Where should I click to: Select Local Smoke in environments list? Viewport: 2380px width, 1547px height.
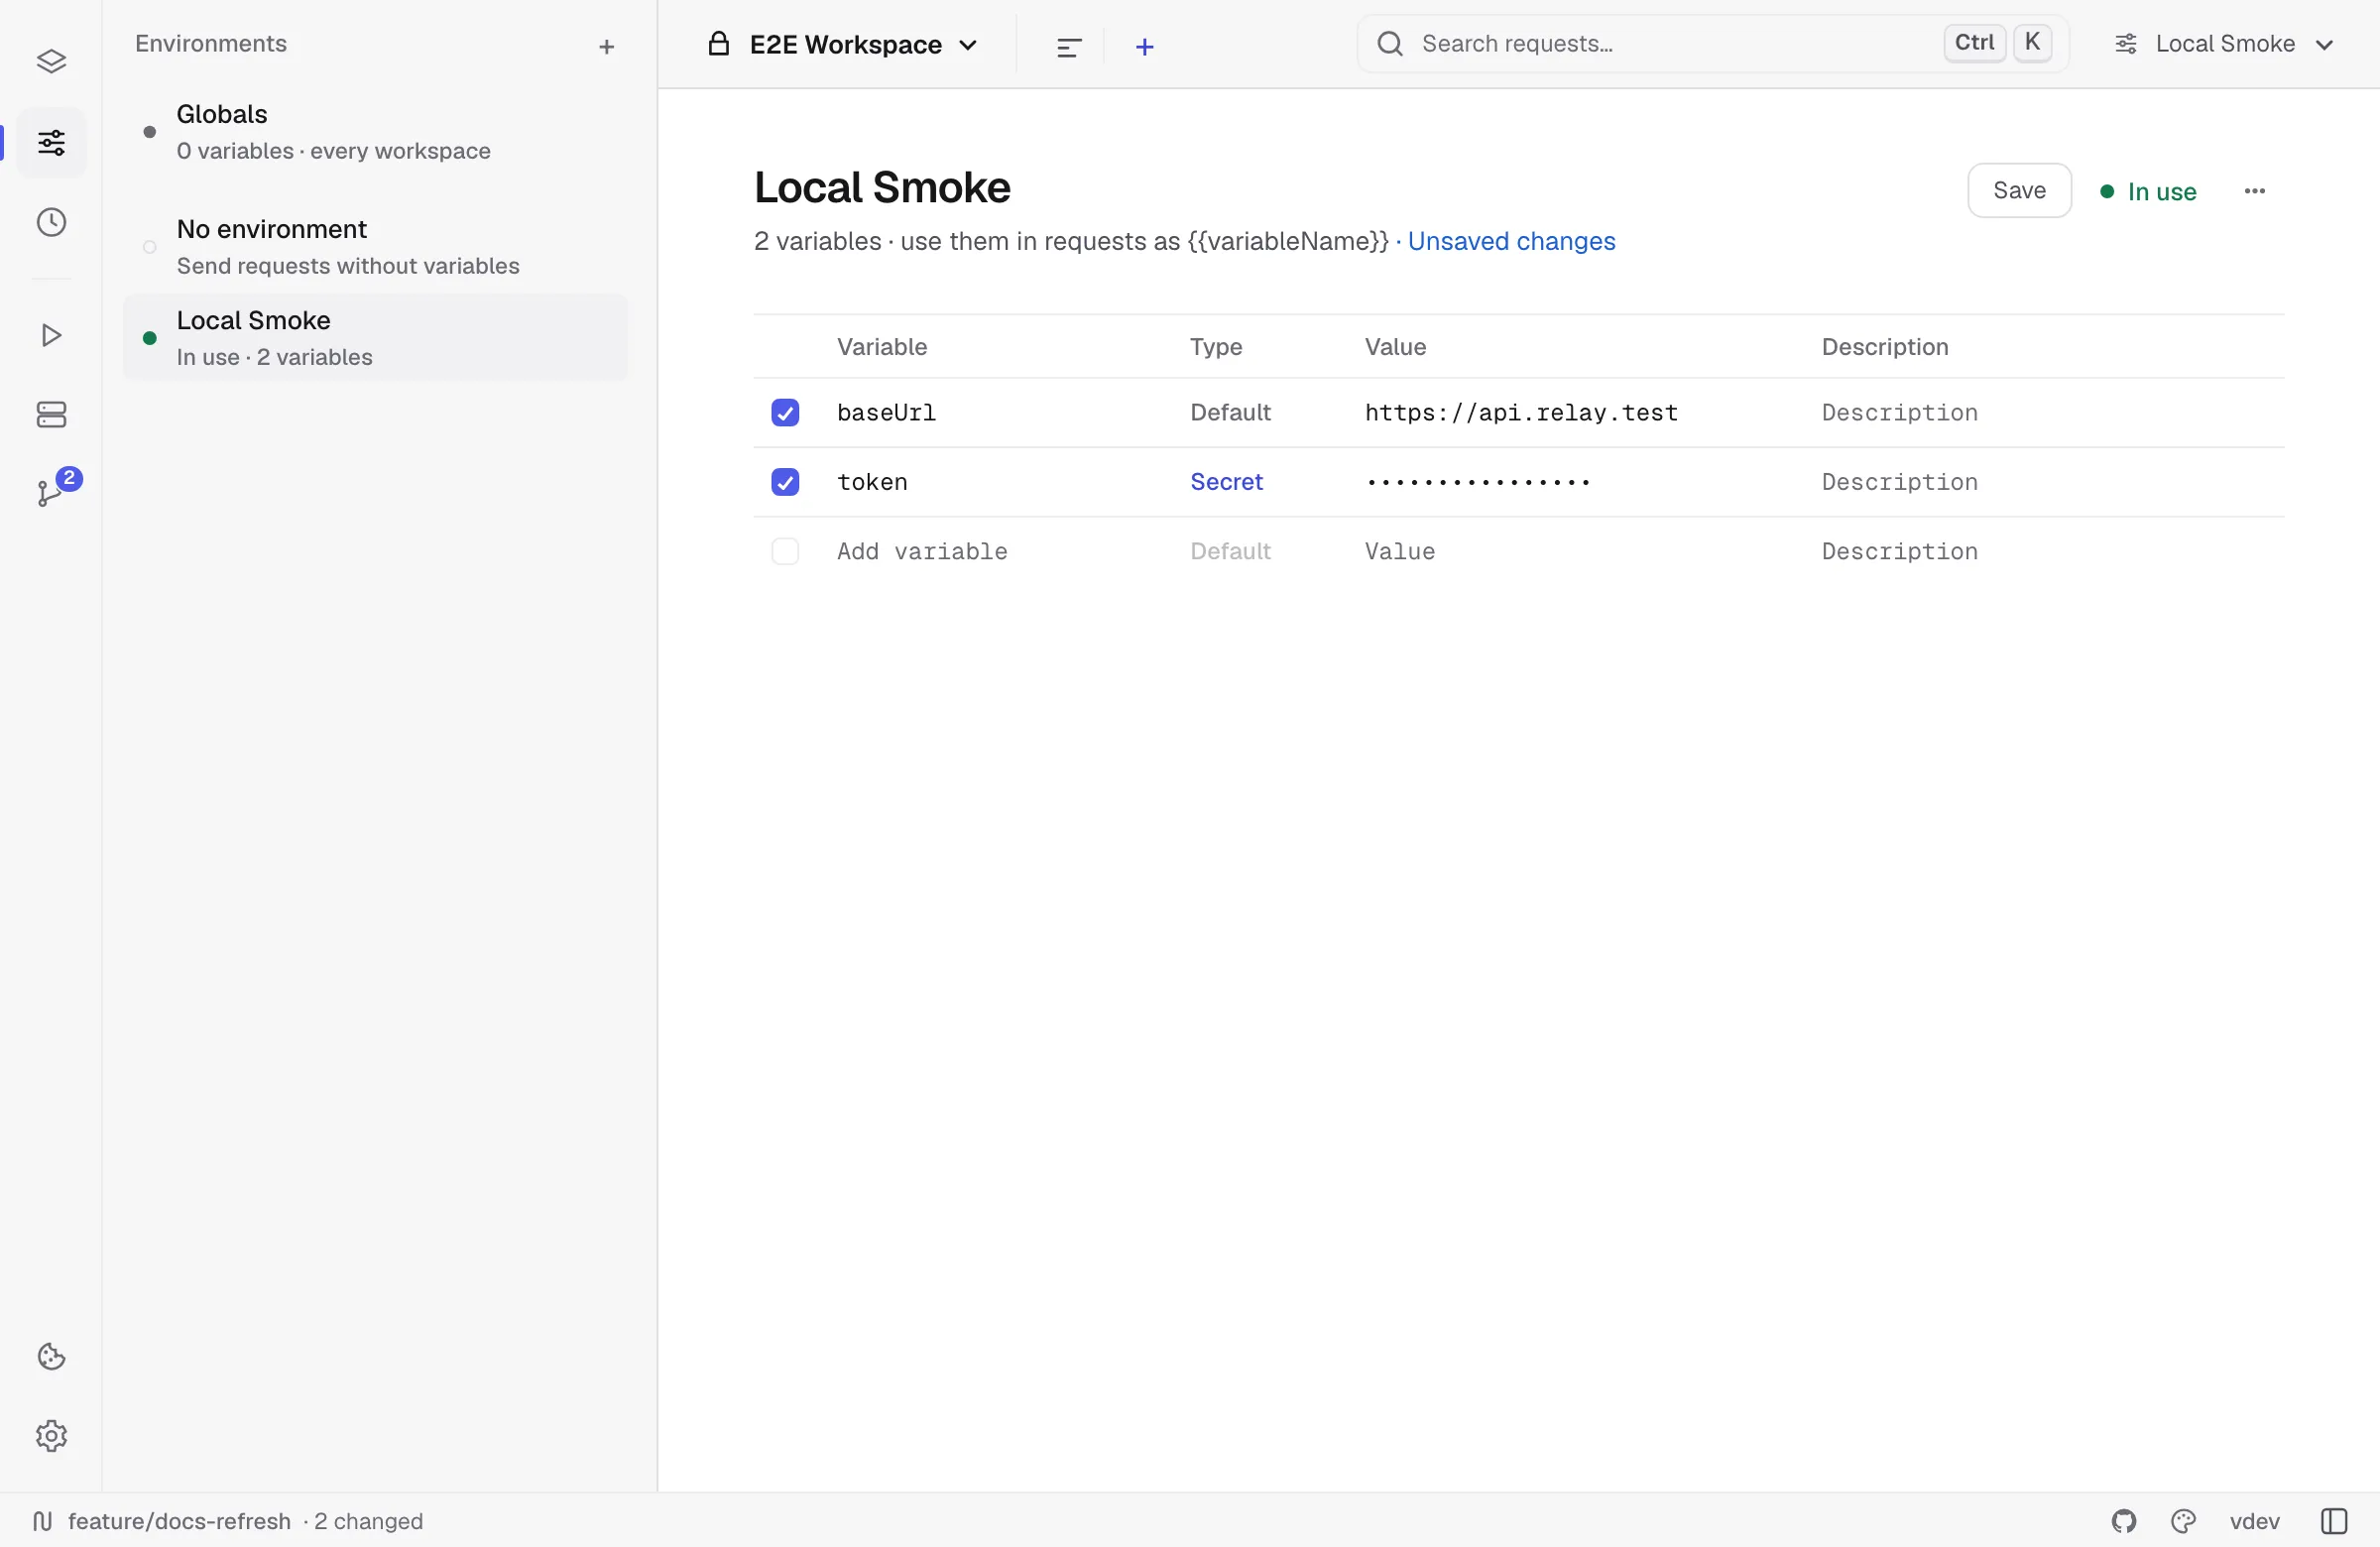(375, 337)
